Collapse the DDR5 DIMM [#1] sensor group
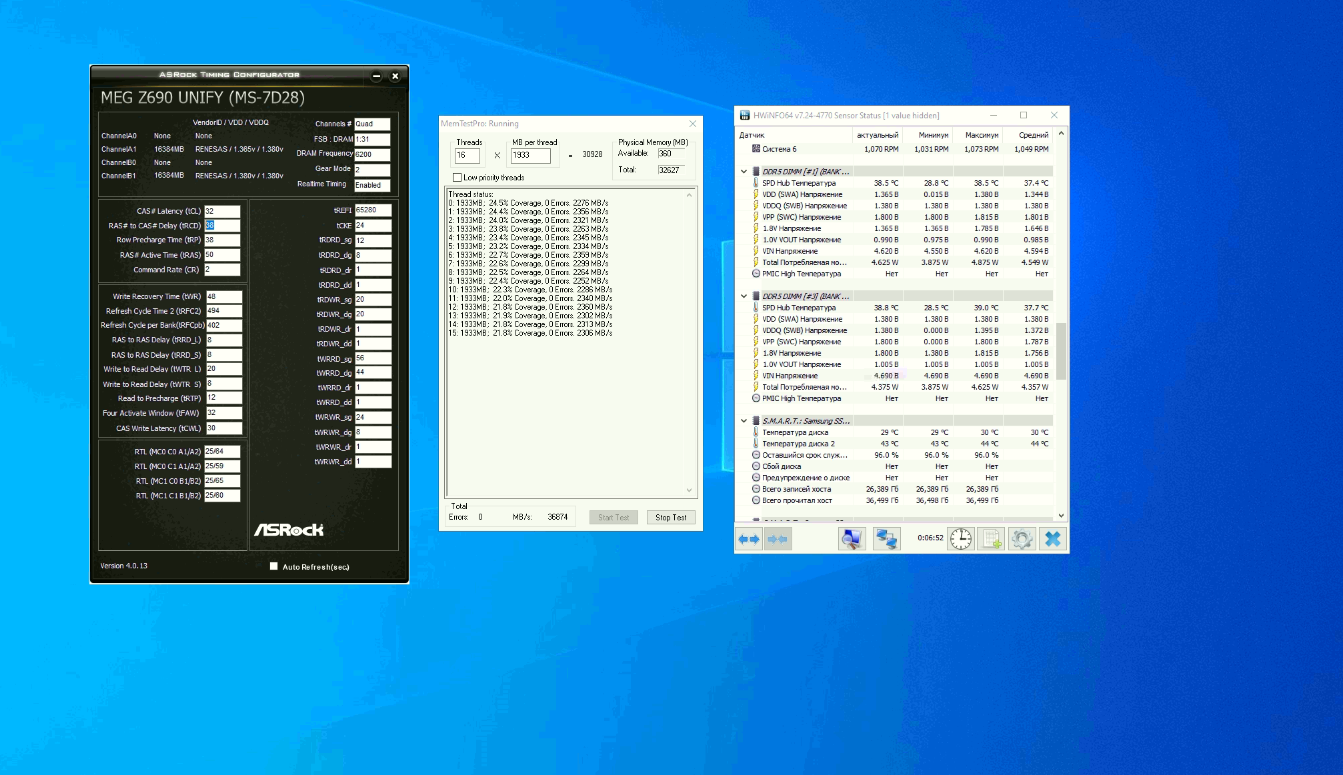This screenshot has height=775, width=1343. click(x=743, y=171)
